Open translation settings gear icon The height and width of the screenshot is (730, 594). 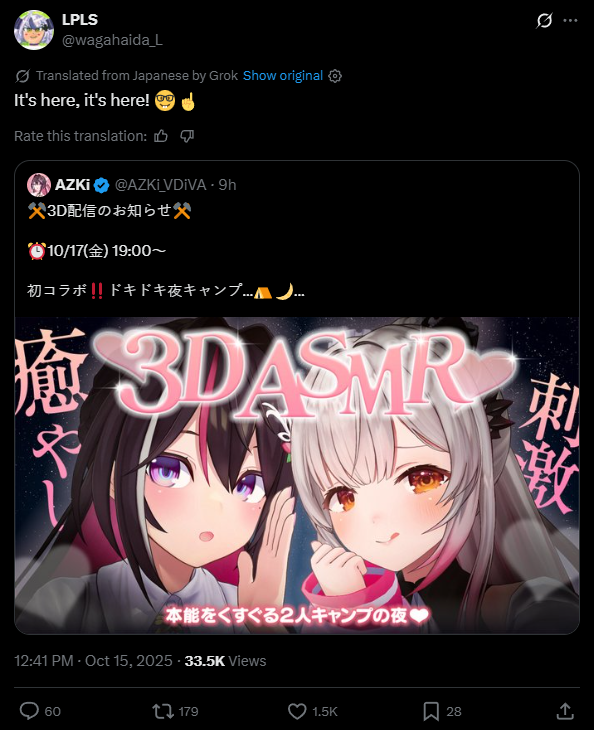335,76
